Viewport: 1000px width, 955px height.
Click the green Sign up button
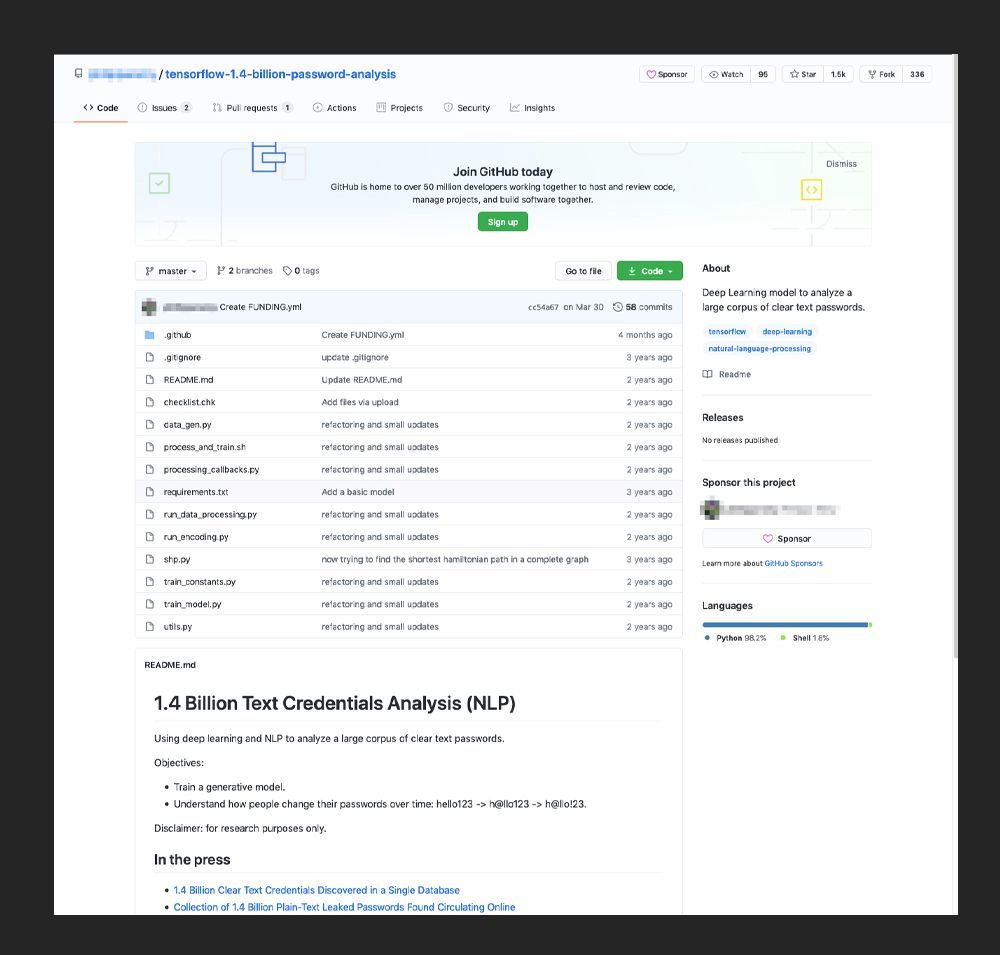(x=503, y=222)
